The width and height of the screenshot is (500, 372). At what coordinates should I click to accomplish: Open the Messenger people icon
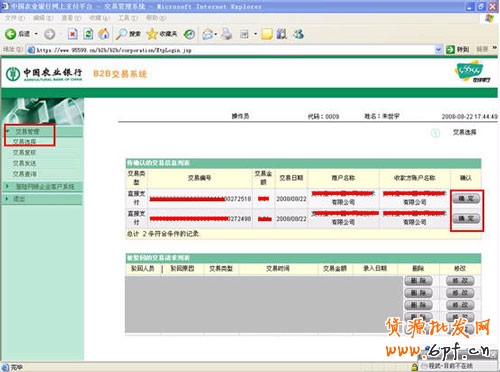pos(298,34)
